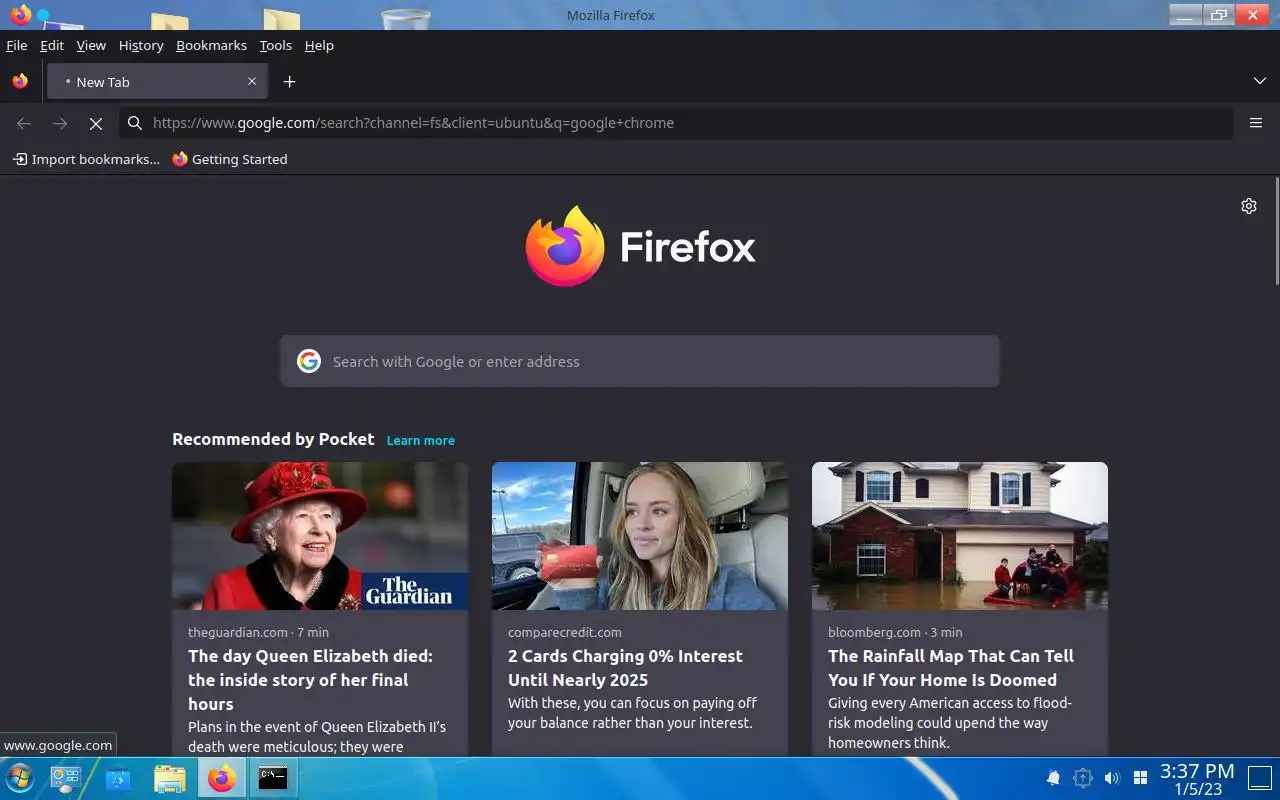Open 'The day Queen Elizabeth died' headline
Image resolution: width=1280 pixels, height=800 pixels.
pyautogui.click(x=310, y=680)
